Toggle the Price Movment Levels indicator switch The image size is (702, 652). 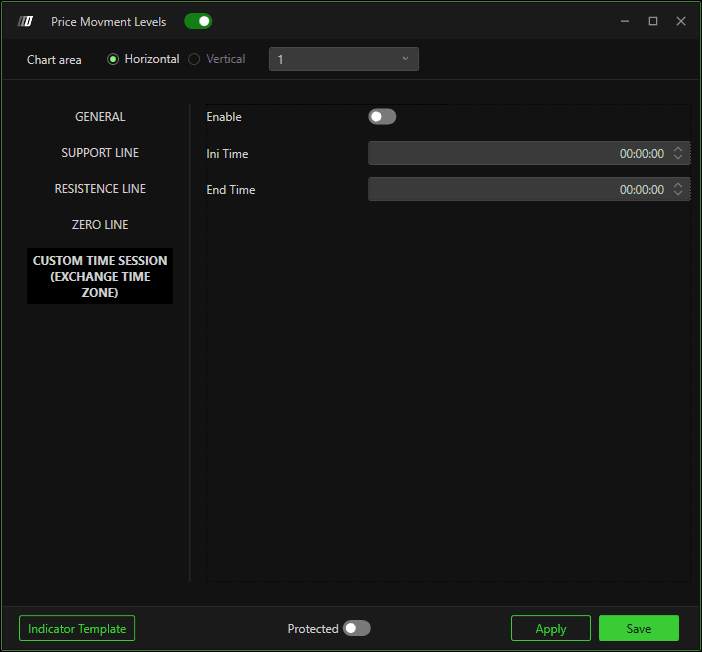[198, 21]
